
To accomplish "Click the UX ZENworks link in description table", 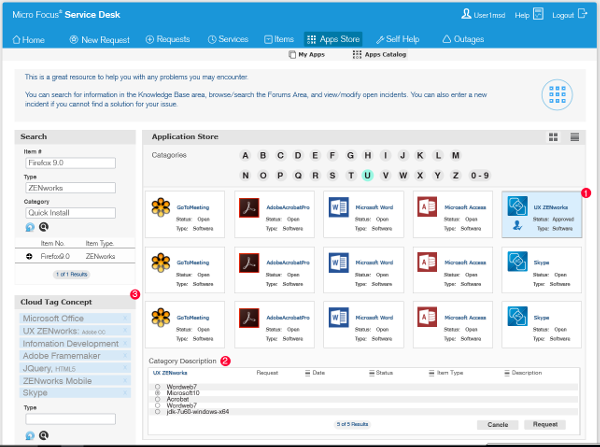I will pyautogui.click(x=170, y=373).
